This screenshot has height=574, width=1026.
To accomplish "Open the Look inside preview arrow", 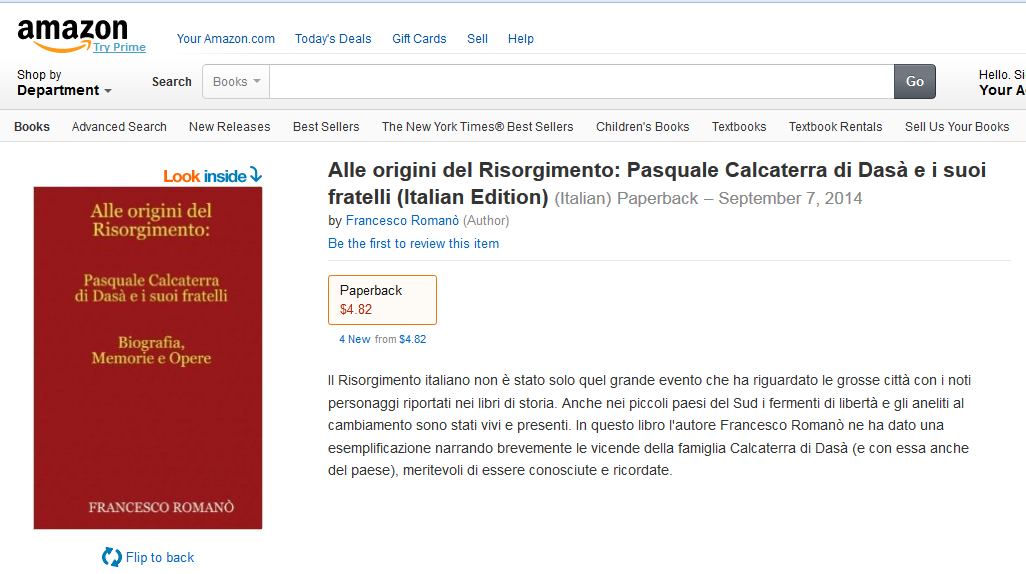I will (x=256, y=175).
